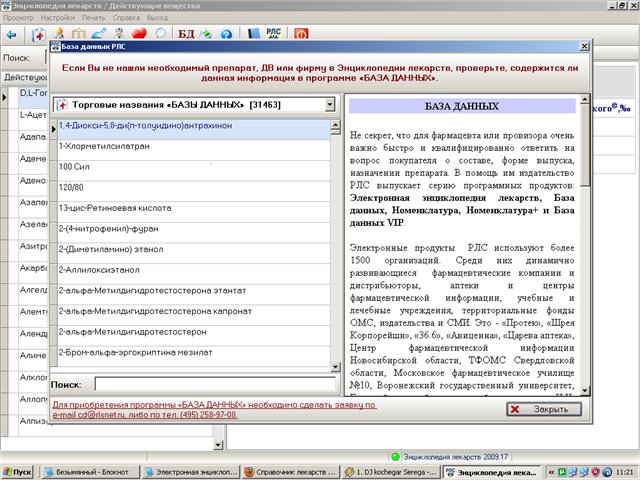This screenshot has height=480, width=640.
Task: Click the Пуск start button
Action: click(17, 470)
